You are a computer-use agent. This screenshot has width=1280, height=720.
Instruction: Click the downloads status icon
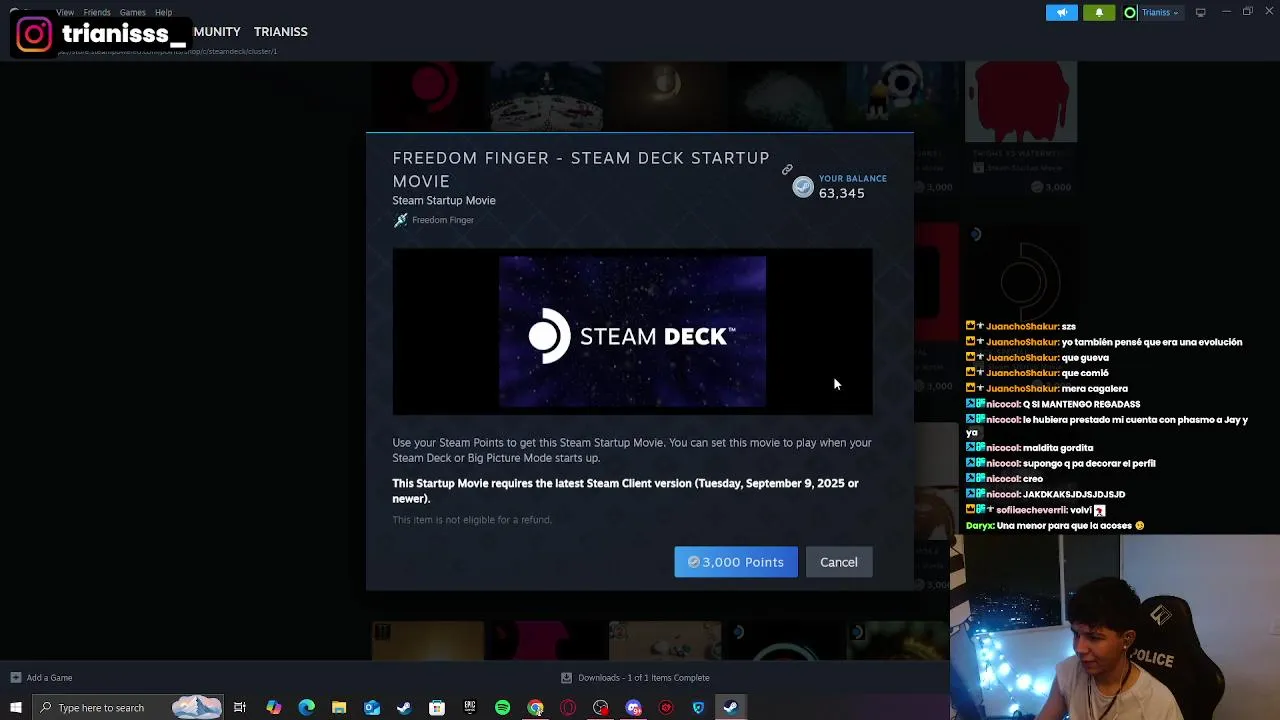[566, 678]
